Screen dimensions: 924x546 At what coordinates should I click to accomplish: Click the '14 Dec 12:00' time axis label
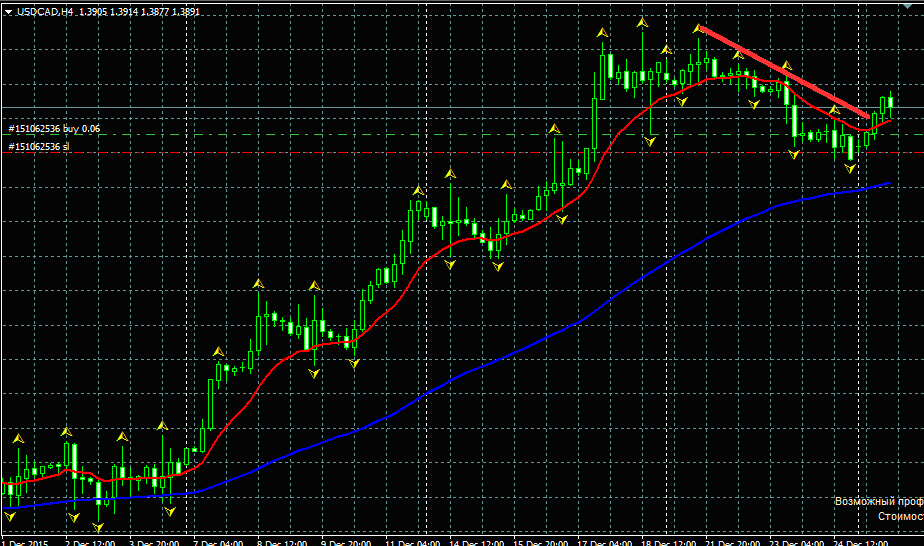coord(477,542)
